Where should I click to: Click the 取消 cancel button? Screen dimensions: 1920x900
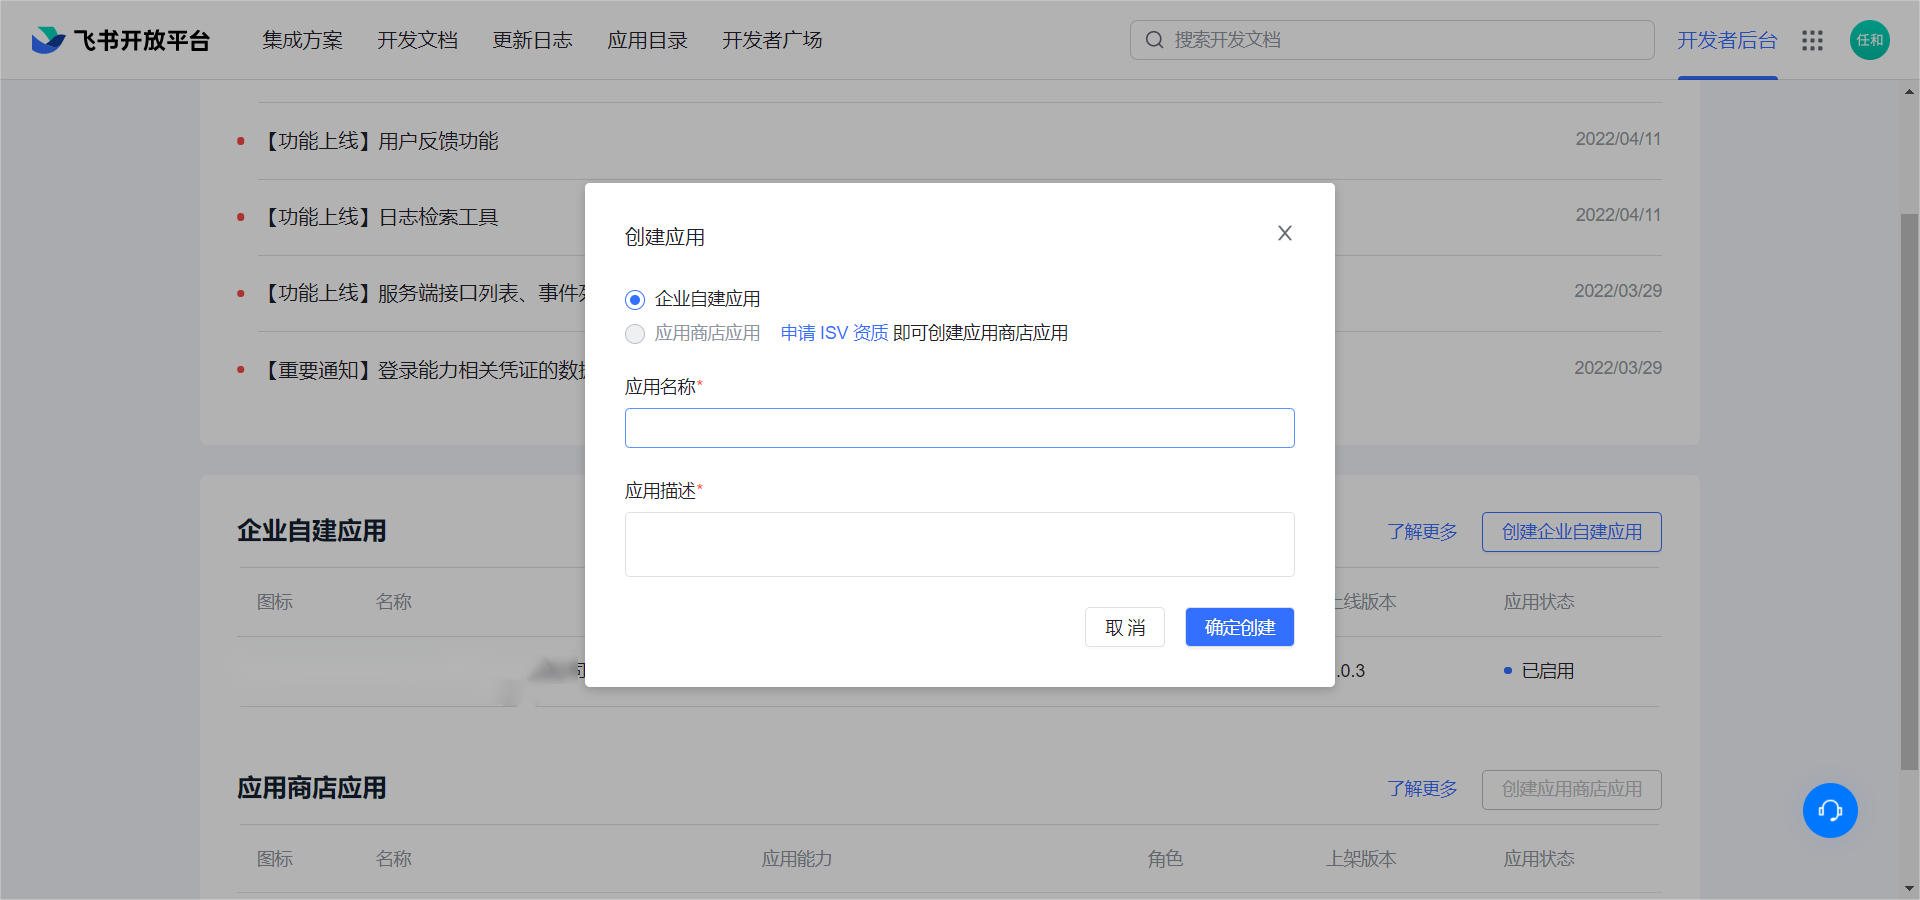(x=1124, y=627)
